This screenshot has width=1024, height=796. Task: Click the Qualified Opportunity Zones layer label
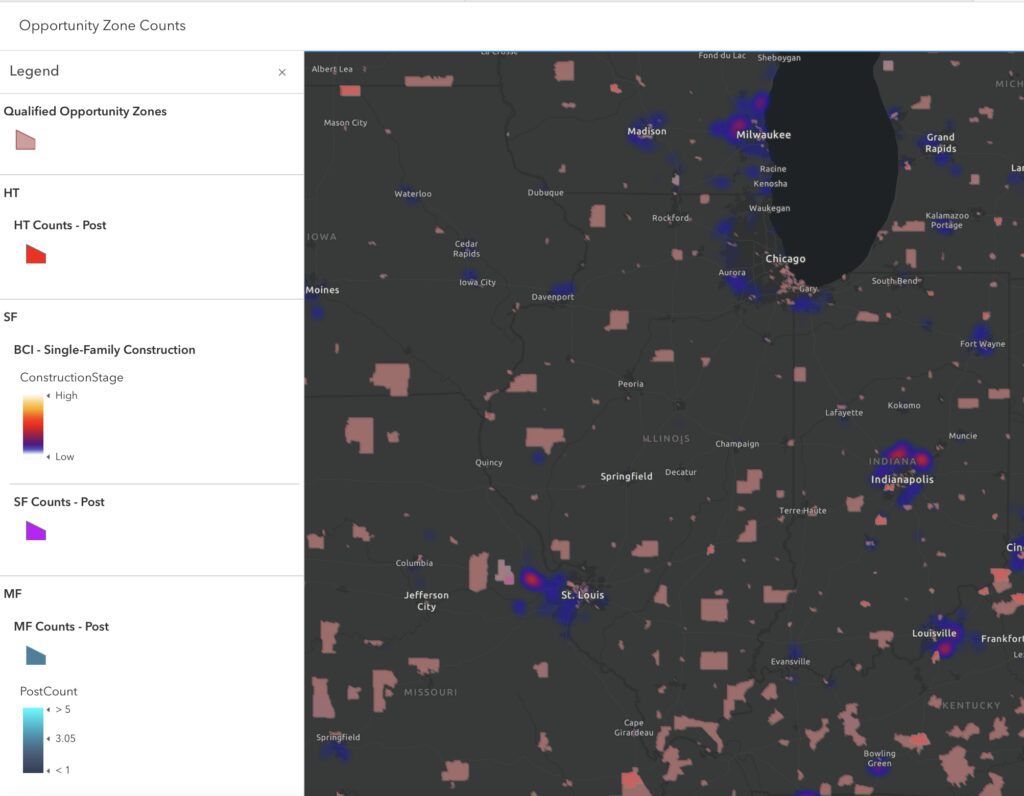(x=85, y=111)
